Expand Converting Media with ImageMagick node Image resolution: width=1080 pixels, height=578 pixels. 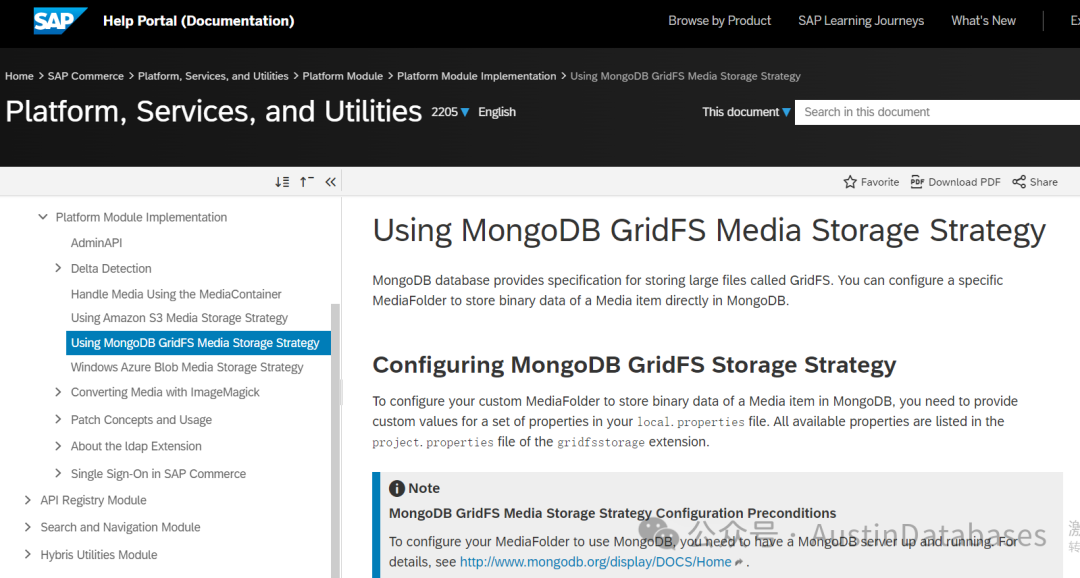(59, 392)
